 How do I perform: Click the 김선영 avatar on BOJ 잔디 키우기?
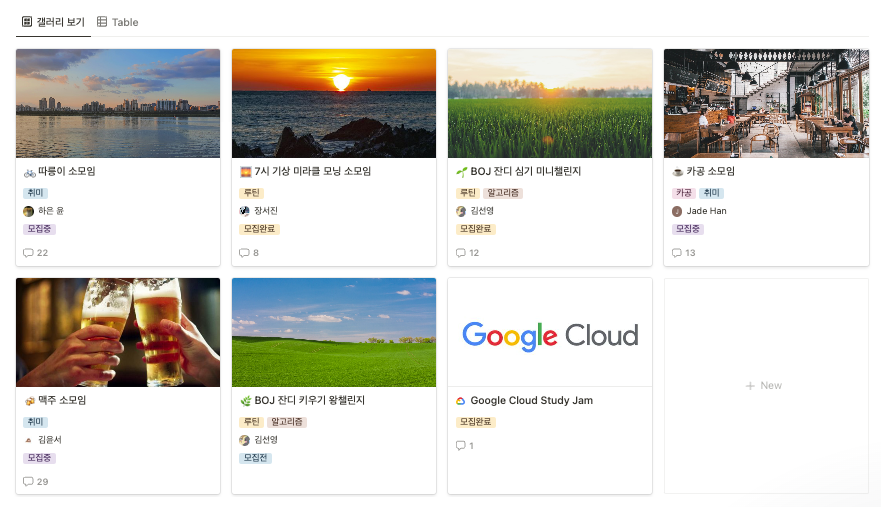click(244, 440)
